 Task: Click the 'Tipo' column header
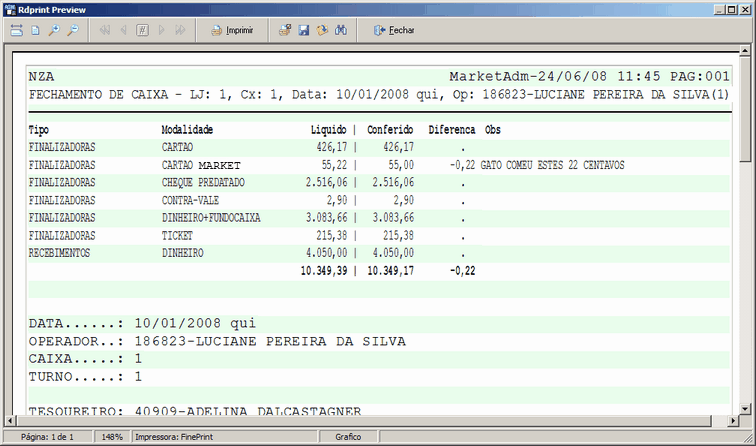(x=39, y=130)
